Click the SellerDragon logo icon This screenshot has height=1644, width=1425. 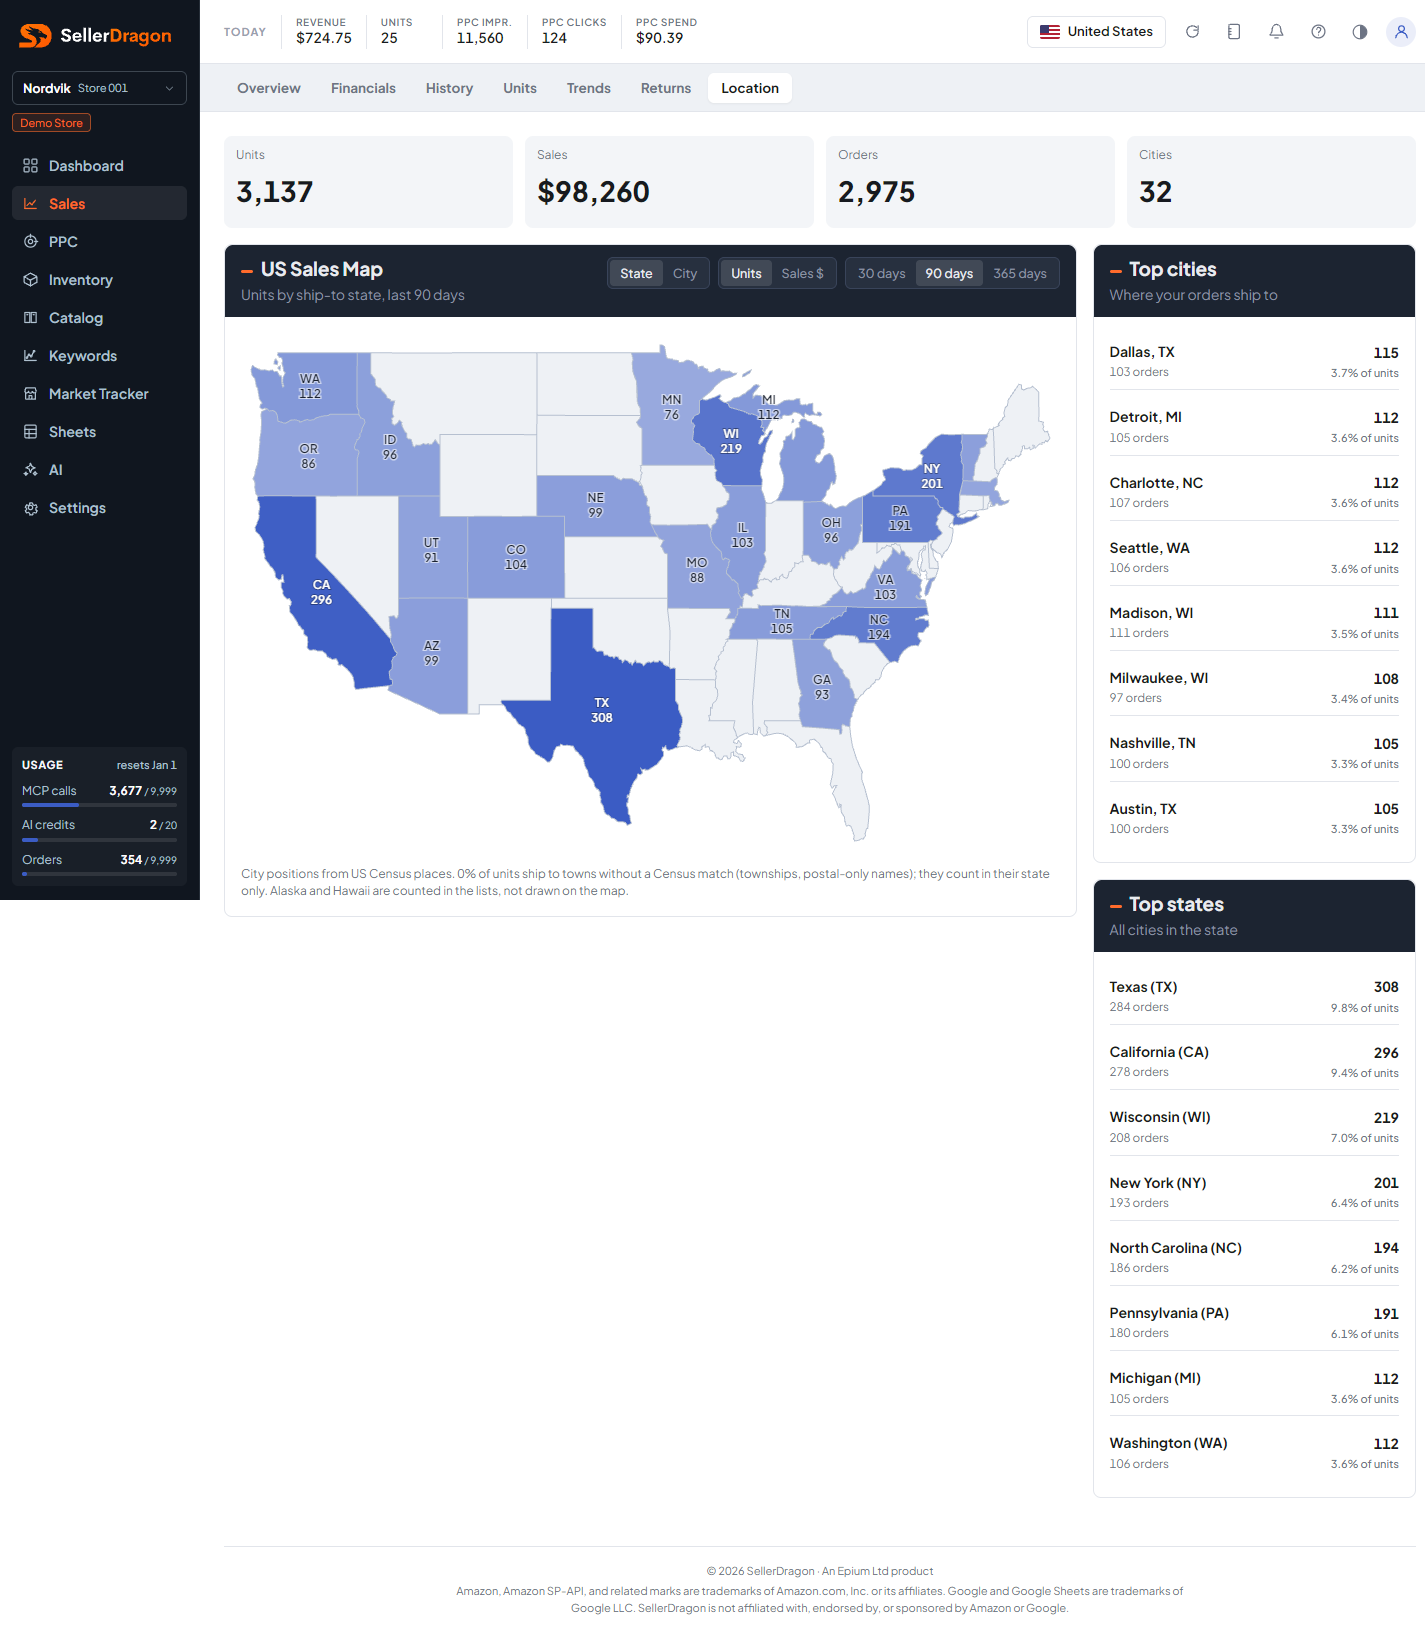point(35,36)
